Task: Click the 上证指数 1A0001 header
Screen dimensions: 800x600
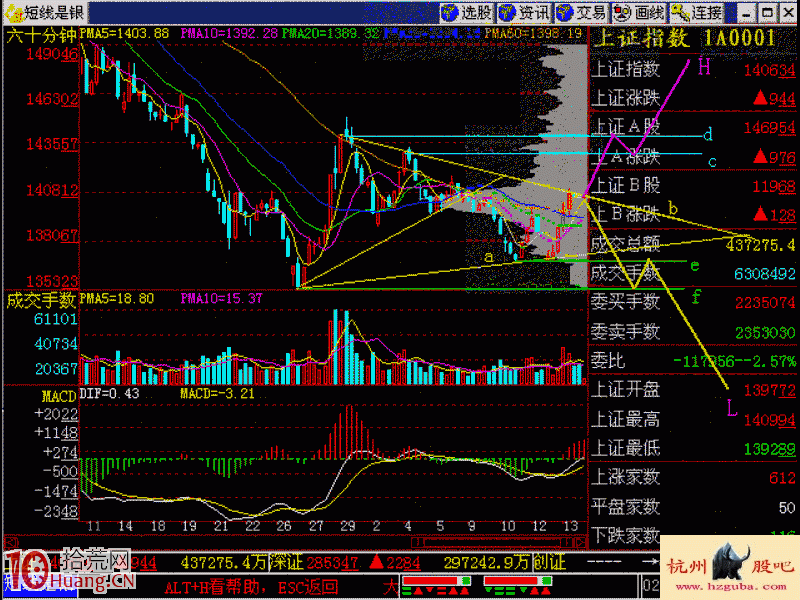Action: click(685, 38)
